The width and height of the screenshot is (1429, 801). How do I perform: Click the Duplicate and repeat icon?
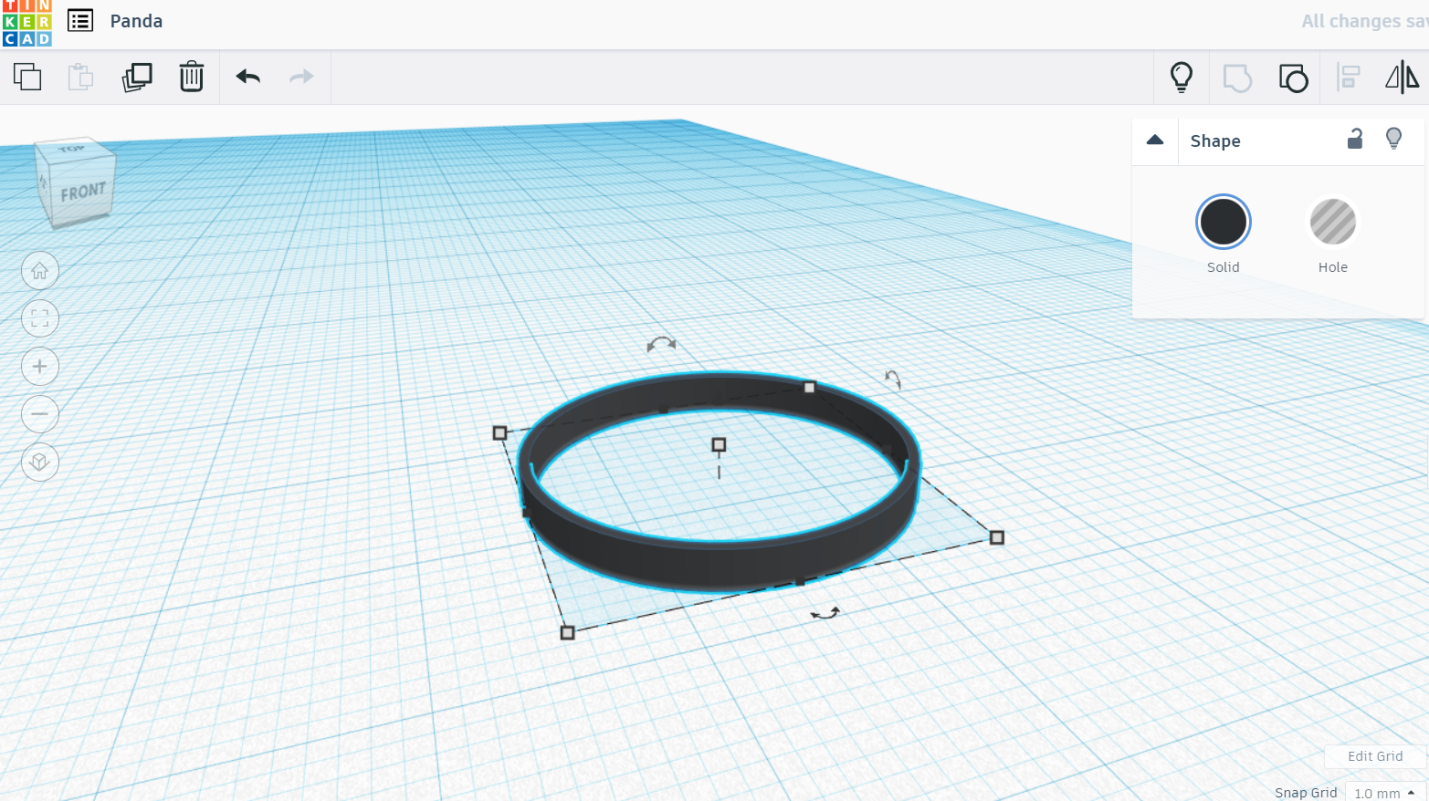(136, 77)
